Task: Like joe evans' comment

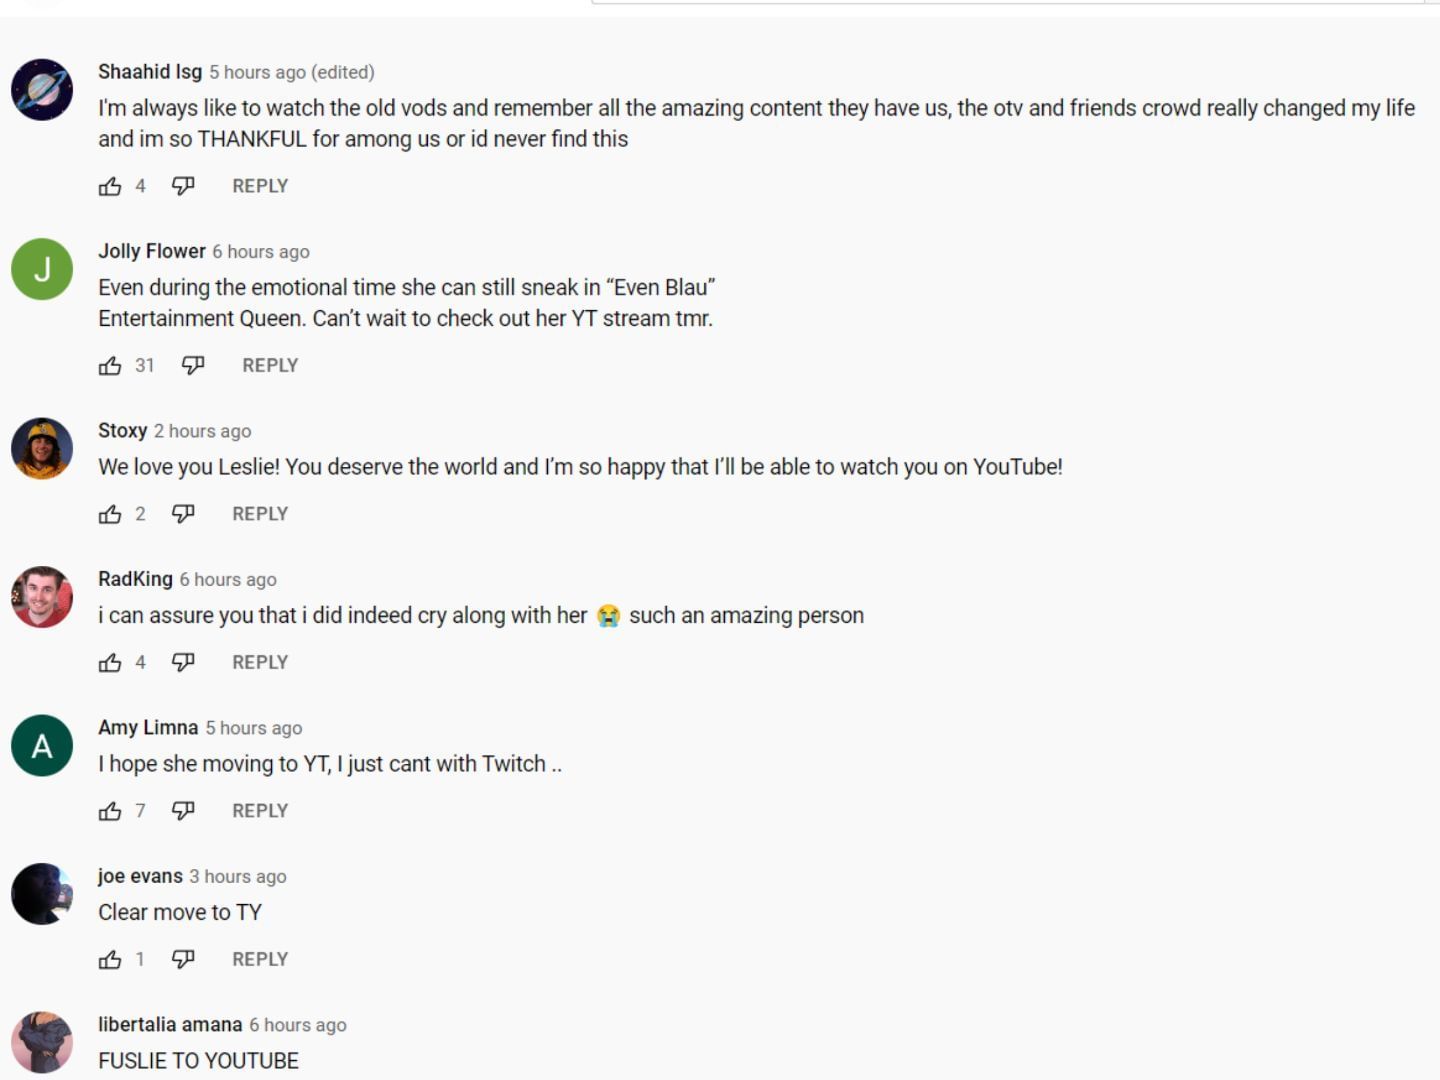Action: [x=110, y=959]
